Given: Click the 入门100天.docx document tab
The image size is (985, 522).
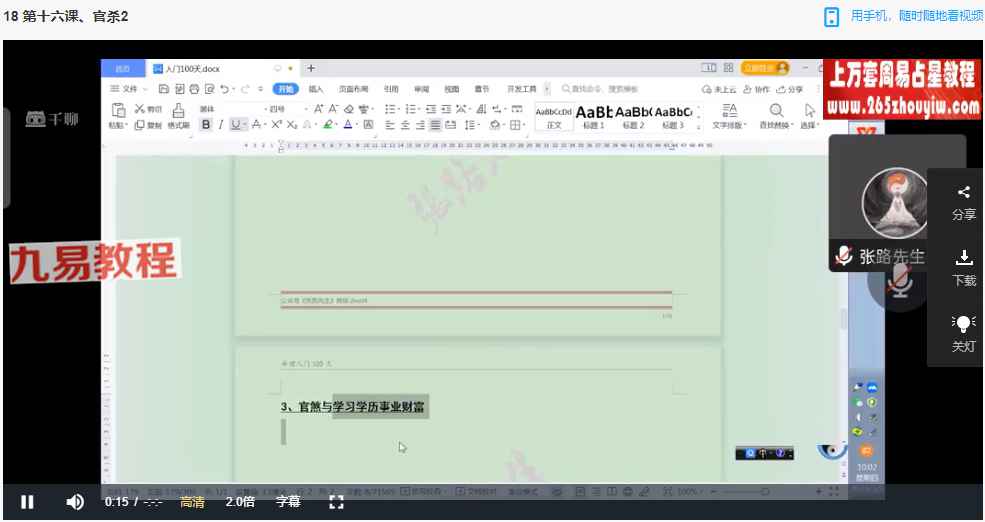Looking at the screenshot, I should (x=190, y=69).
